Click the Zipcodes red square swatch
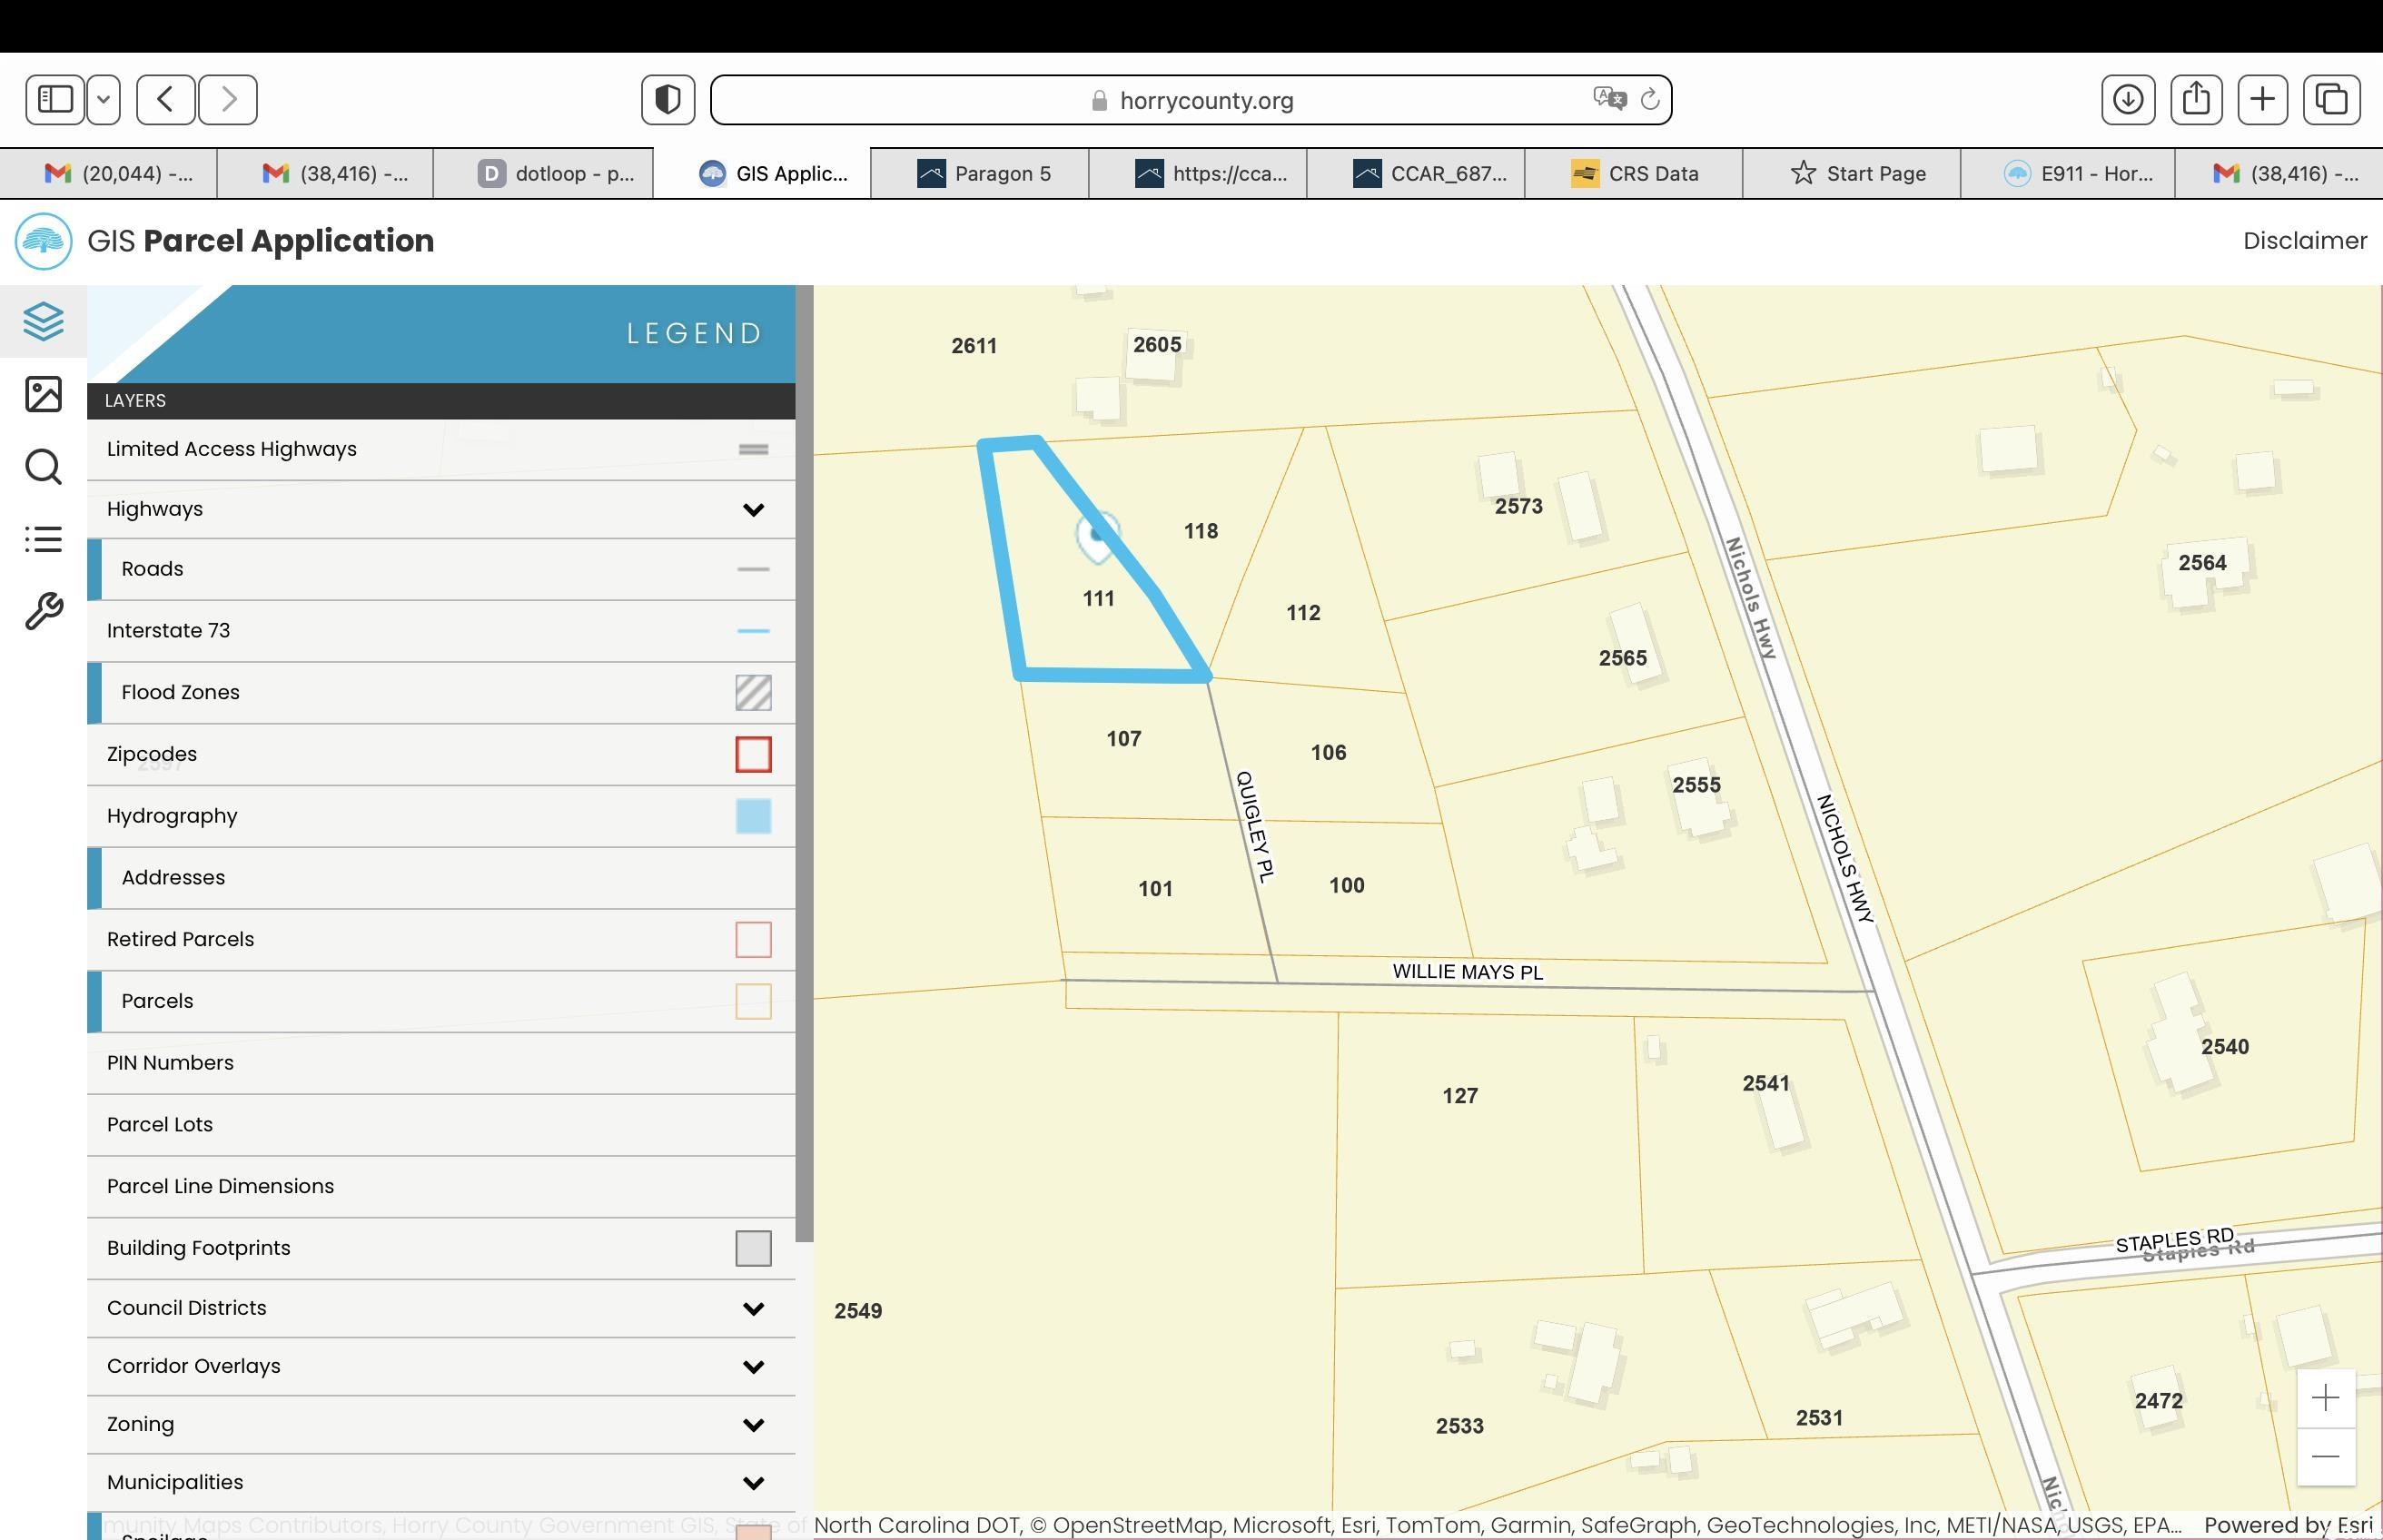The height and width of the screenshot is (1540, 2383). tap(753, 754)
